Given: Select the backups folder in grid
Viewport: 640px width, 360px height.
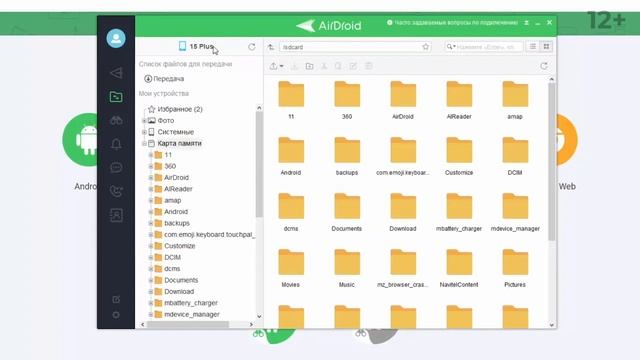Looking at the screenshot, I should [x=347, y=155].
